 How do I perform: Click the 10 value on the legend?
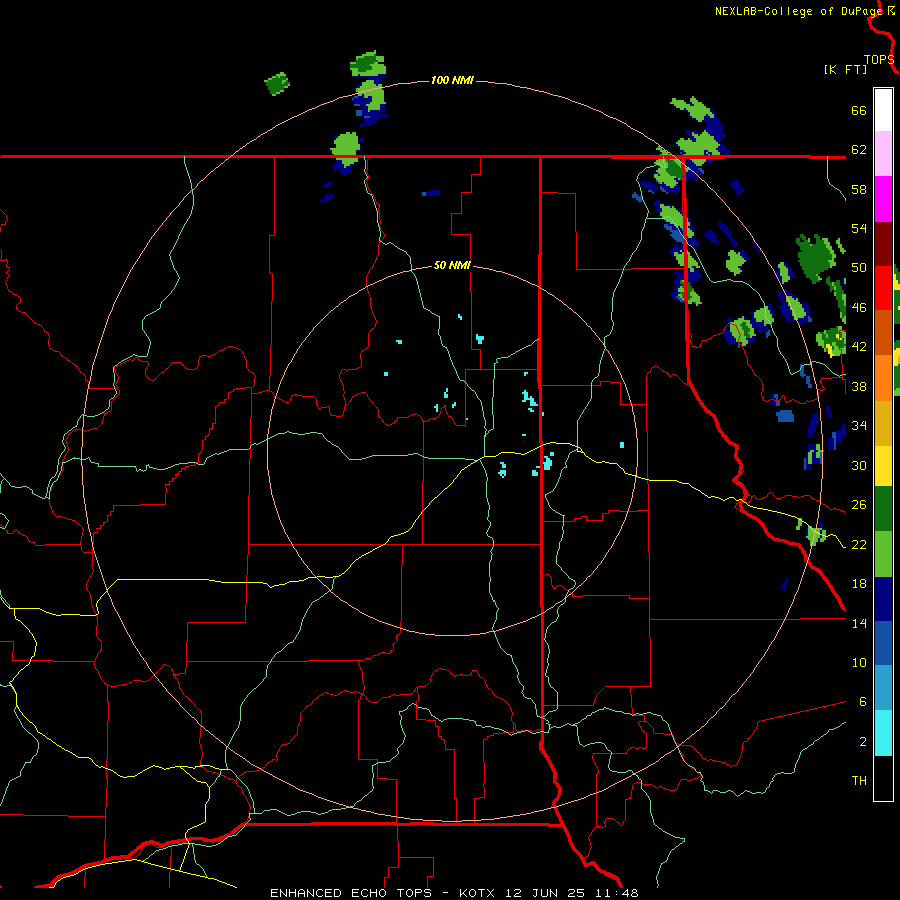coord(859,662)
